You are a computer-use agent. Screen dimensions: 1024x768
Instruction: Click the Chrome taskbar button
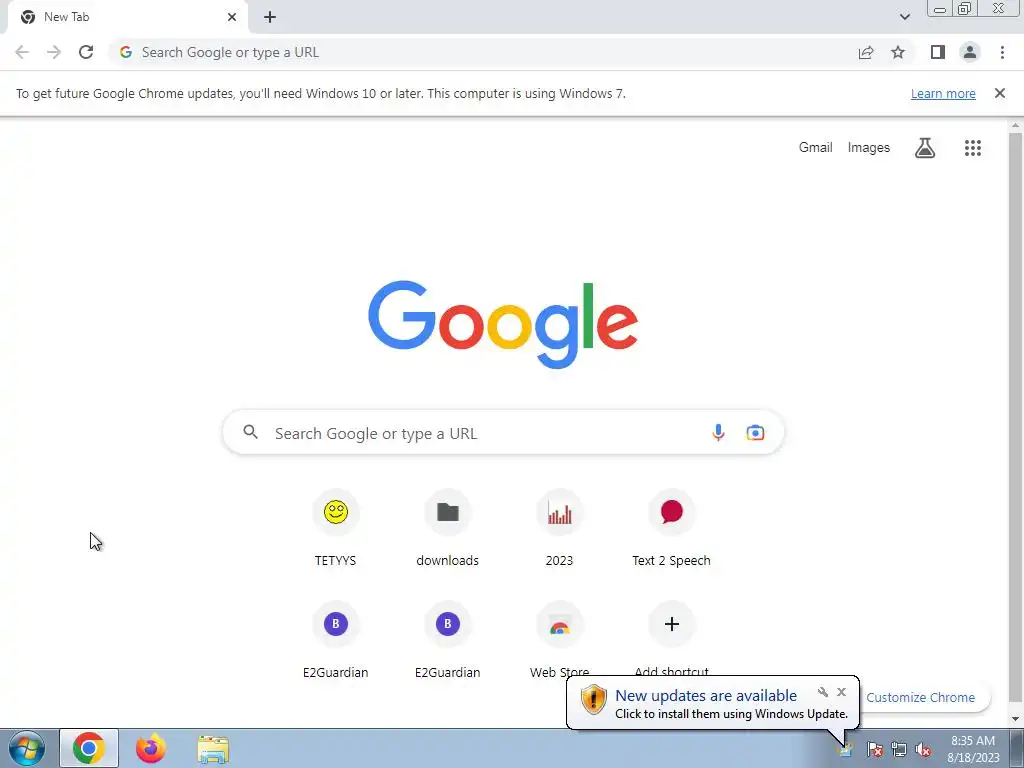[89, 748]
